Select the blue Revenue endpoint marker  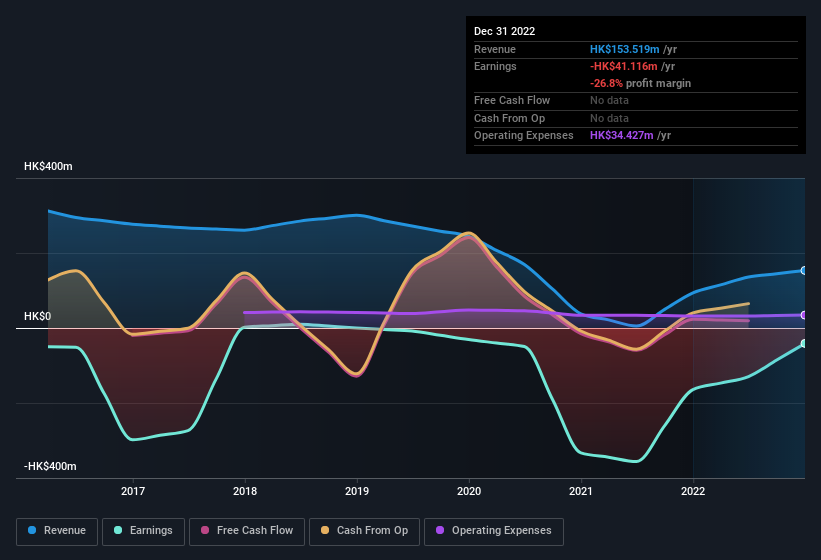pyautogui.click(x=804, y=271)
